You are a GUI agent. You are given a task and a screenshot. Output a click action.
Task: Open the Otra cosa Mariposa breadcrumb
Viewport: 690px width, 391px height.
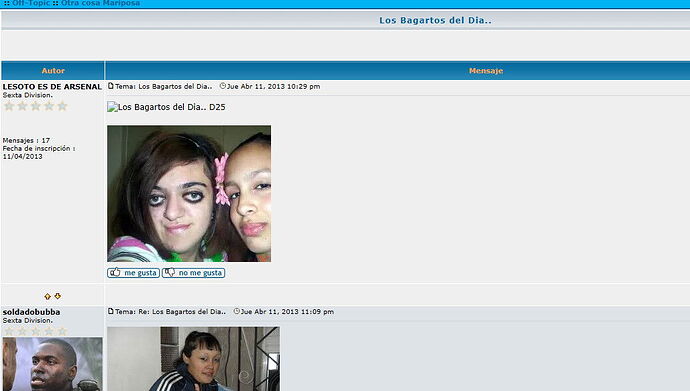tap(100, 3)
